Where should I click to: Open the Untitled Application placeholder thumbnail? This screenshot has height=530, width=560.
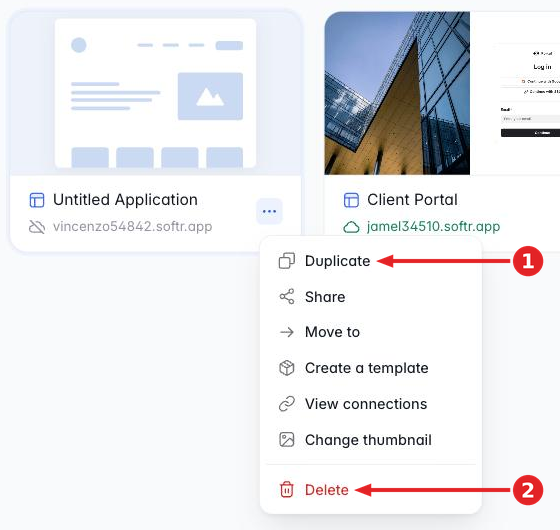click(155, 94)
